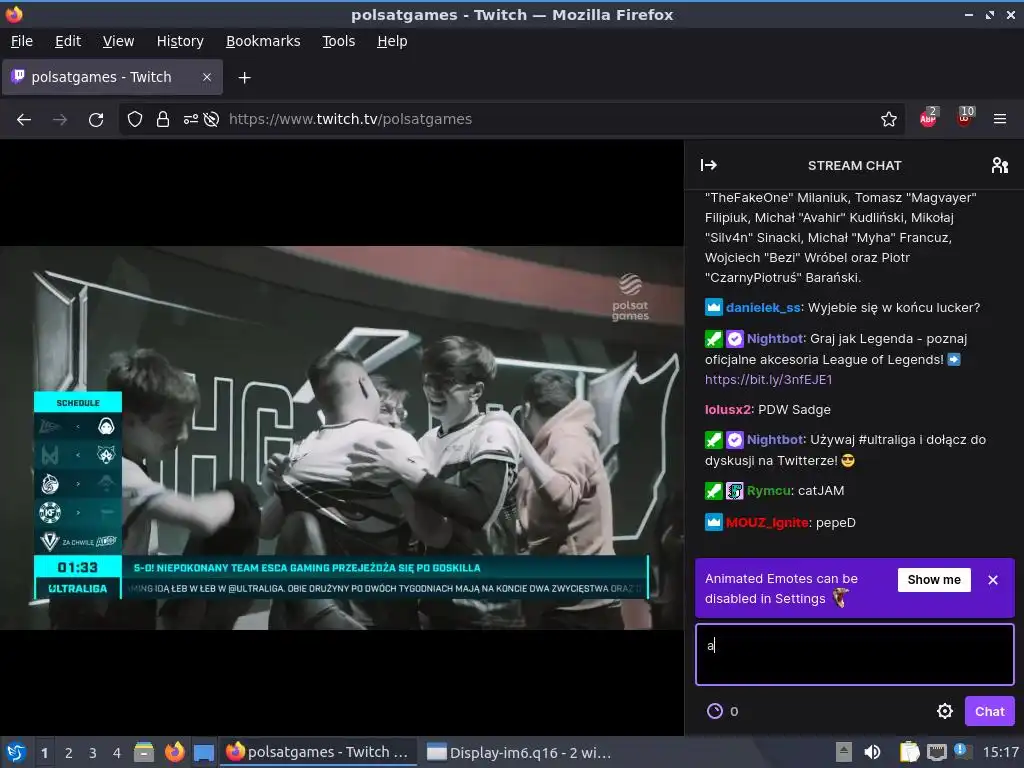This screenshot has width=1024, height=768.
Task: Open the desktop start menu icon
Action: (x=16, y=752)
